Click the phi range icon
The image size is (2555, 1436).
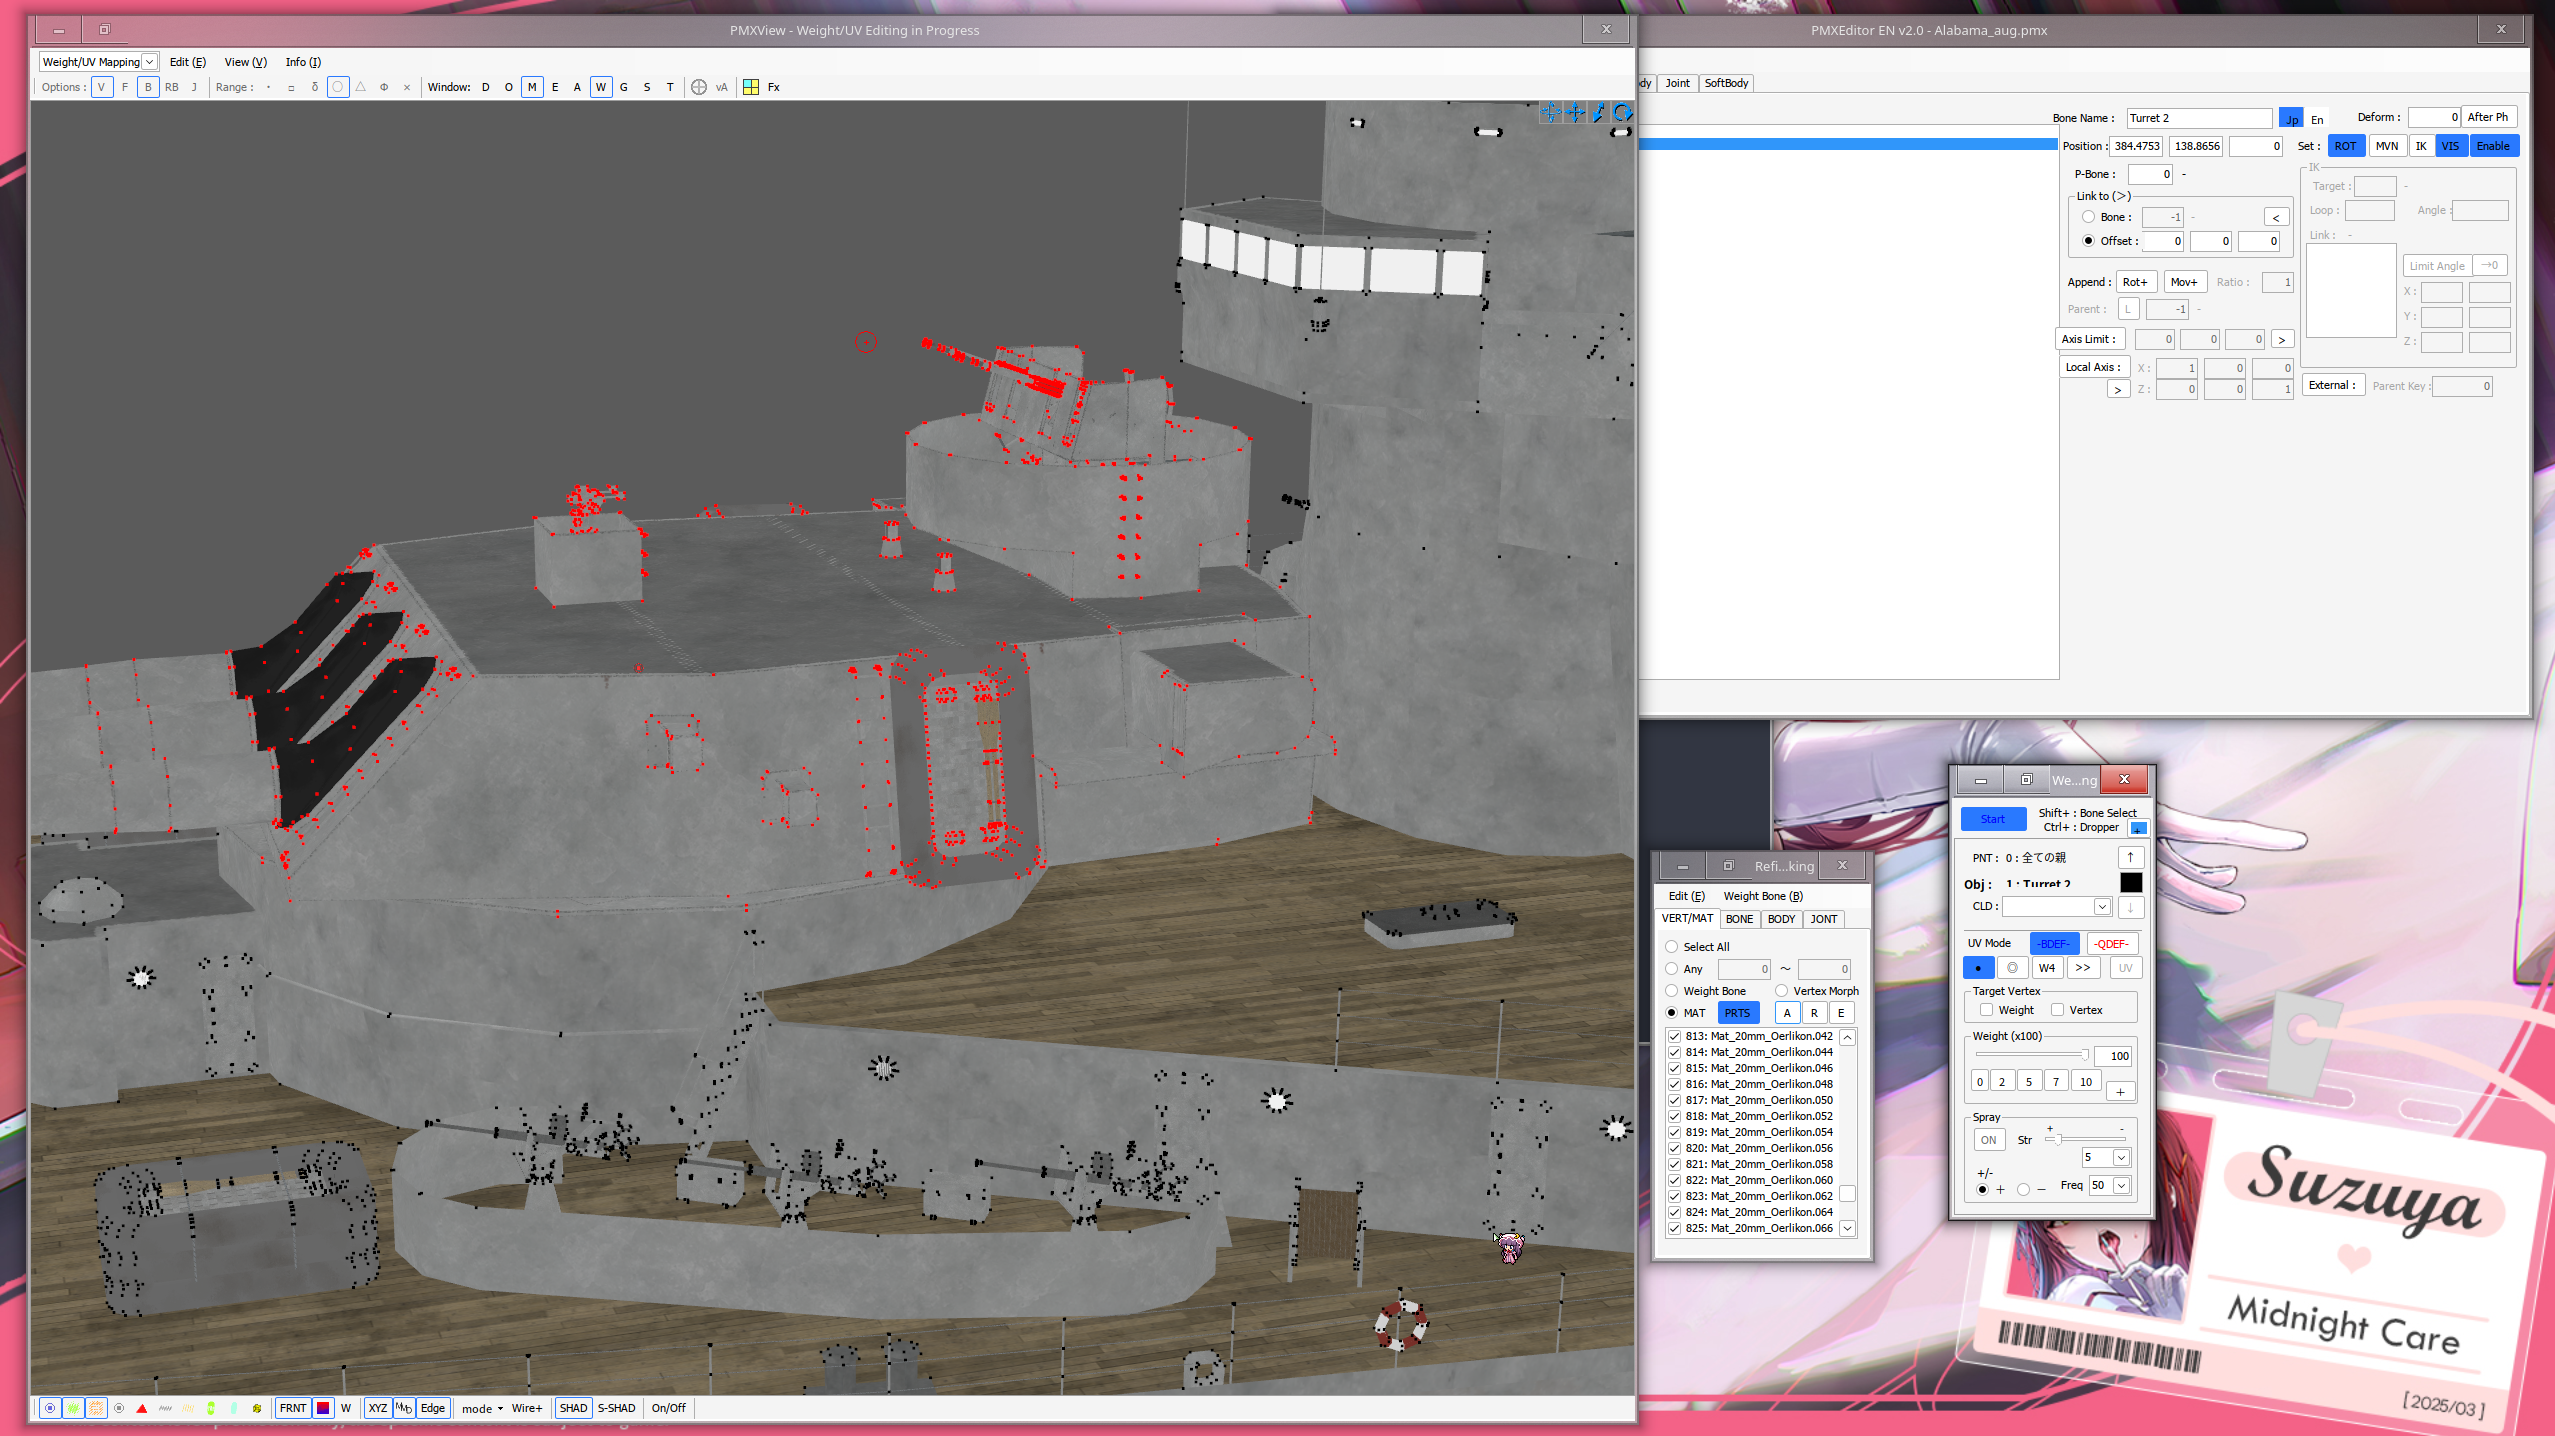tap(384, 87)
